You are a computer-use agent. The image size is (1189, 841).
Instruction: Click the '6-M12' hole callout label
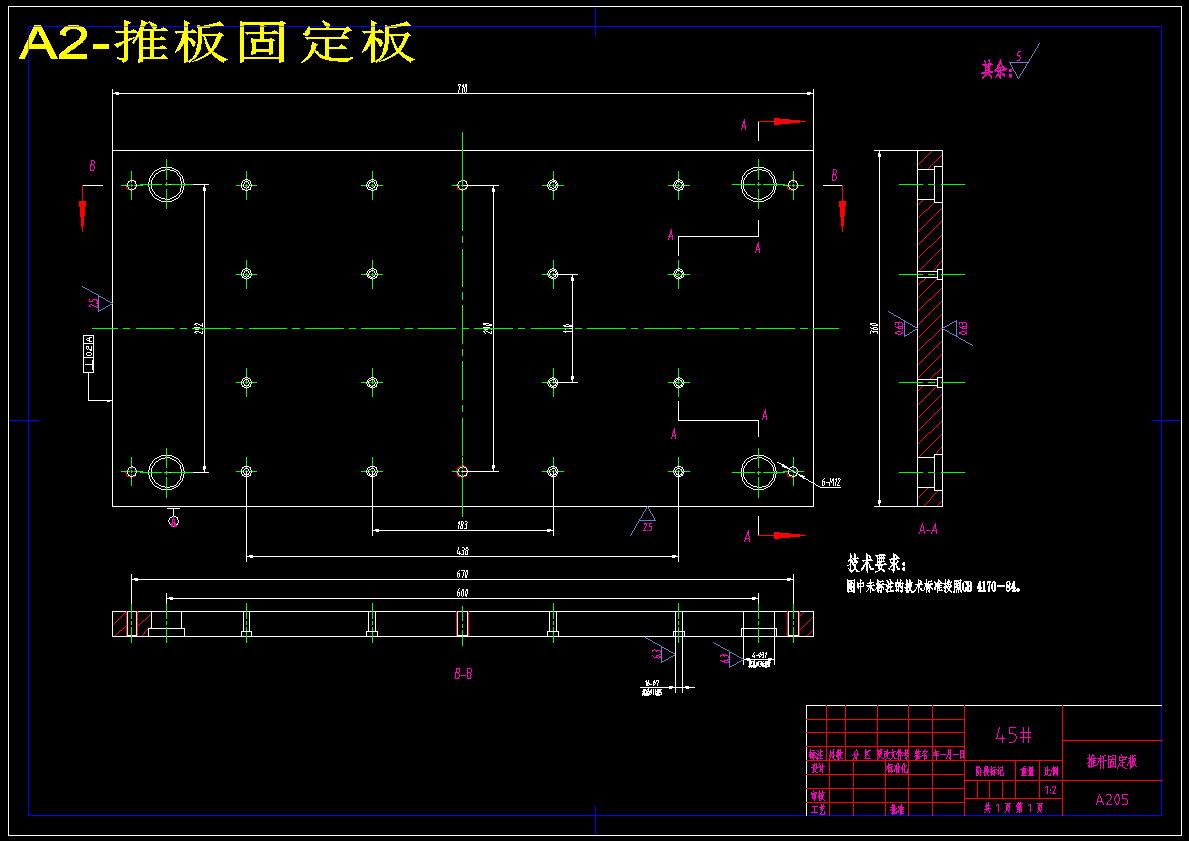click(x=831, y=482)
